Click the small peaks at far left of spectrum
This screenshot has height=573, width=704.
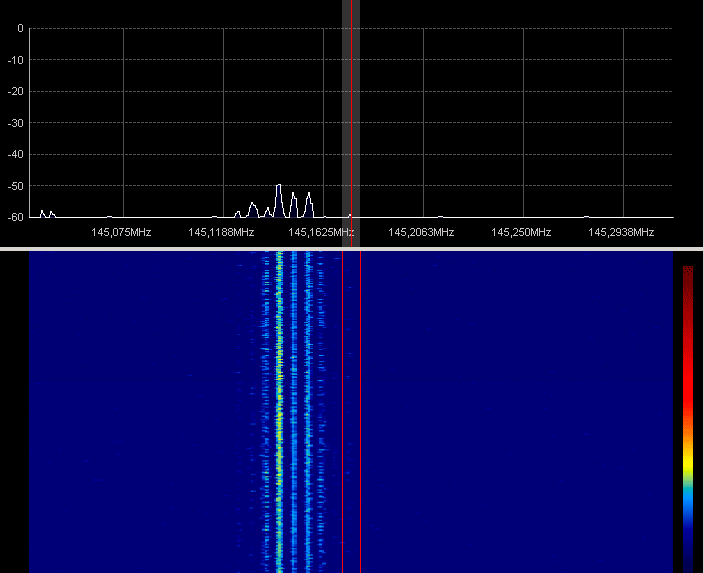point(46,213)
